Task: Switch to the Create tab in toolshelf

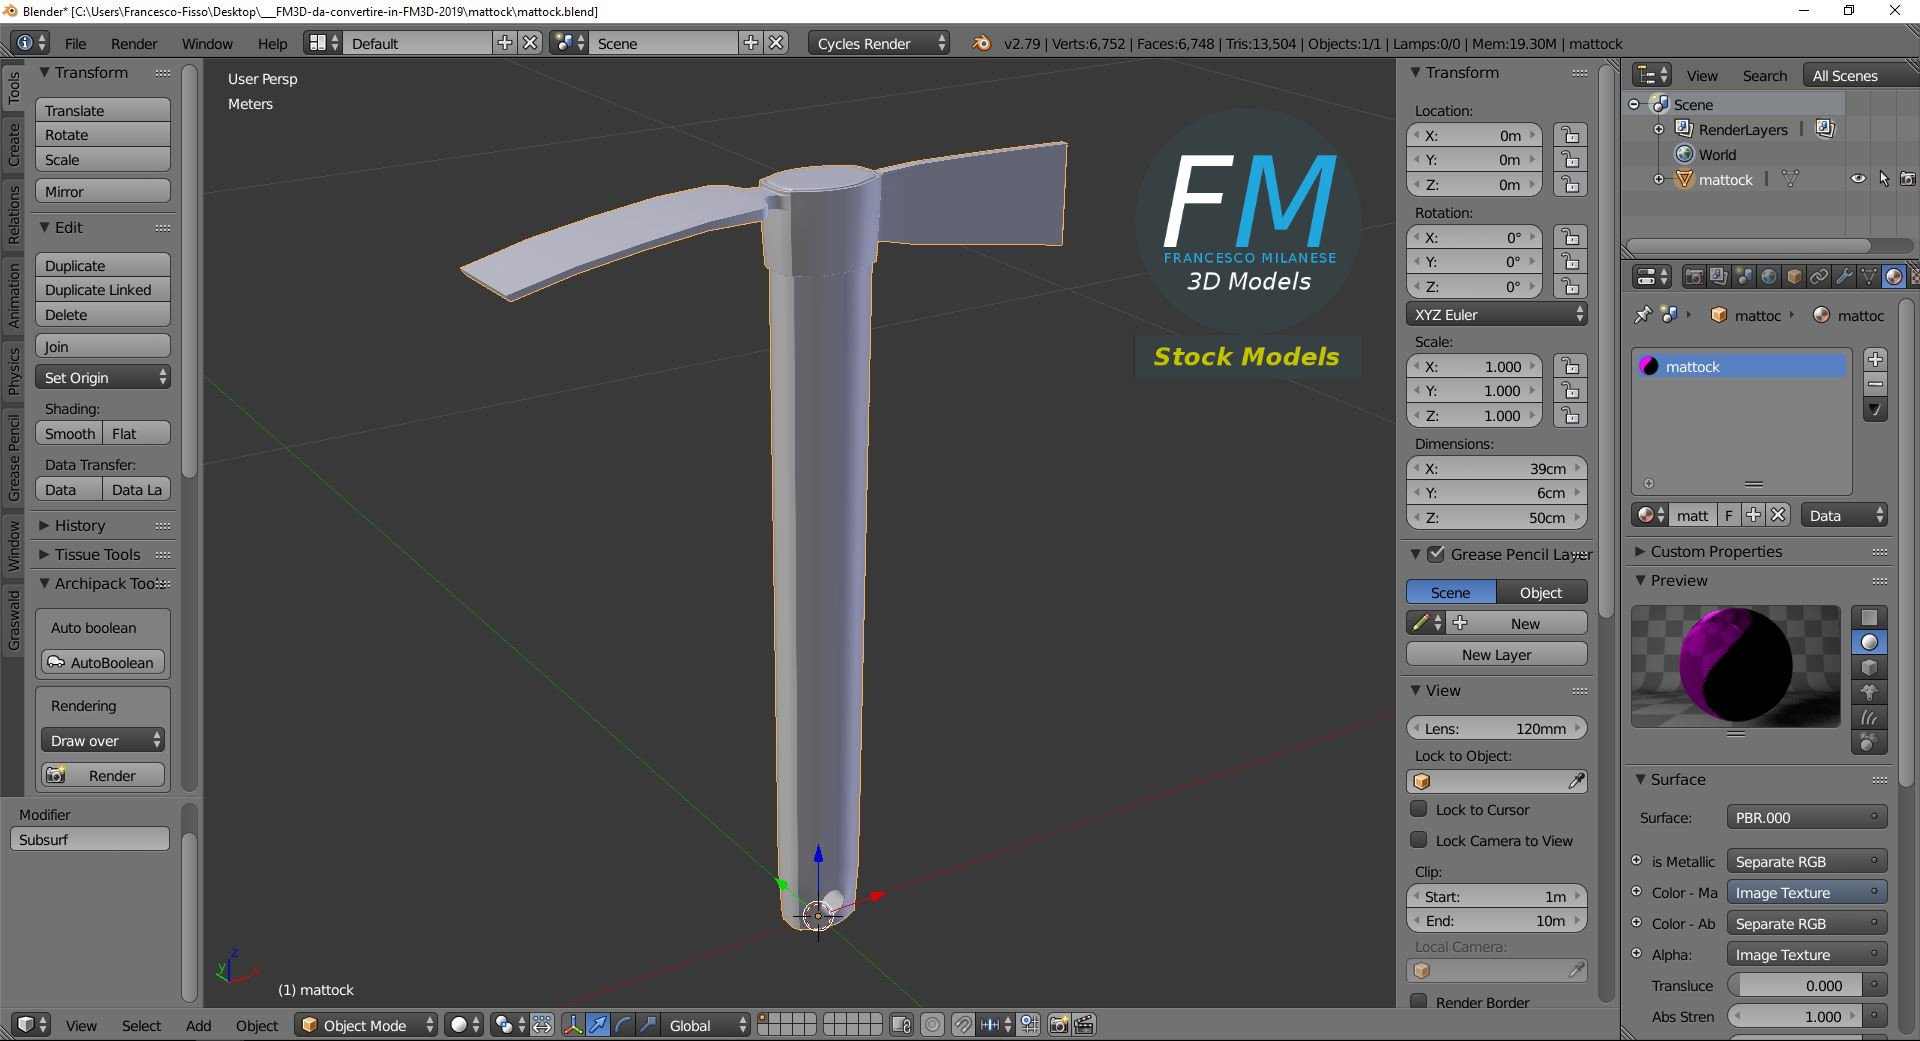Action: (14, 144)
